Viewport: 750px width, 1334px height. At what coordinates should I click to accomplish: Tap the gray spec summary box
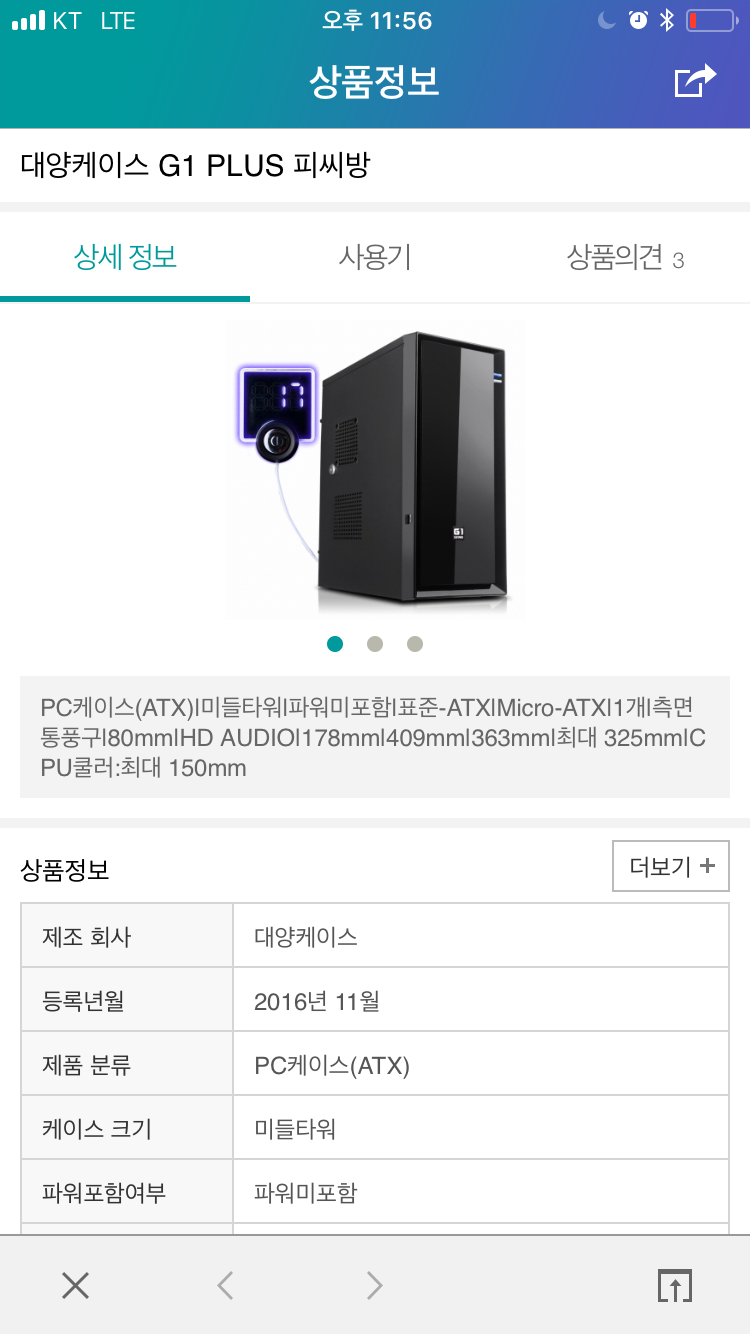[375, 737]
